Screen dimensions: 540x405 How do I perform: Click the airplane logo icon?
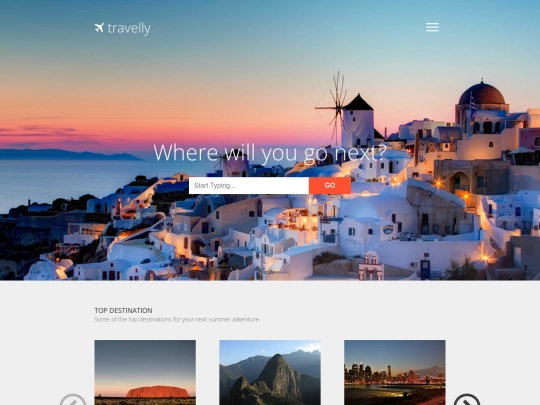click(x=99, y=28)
